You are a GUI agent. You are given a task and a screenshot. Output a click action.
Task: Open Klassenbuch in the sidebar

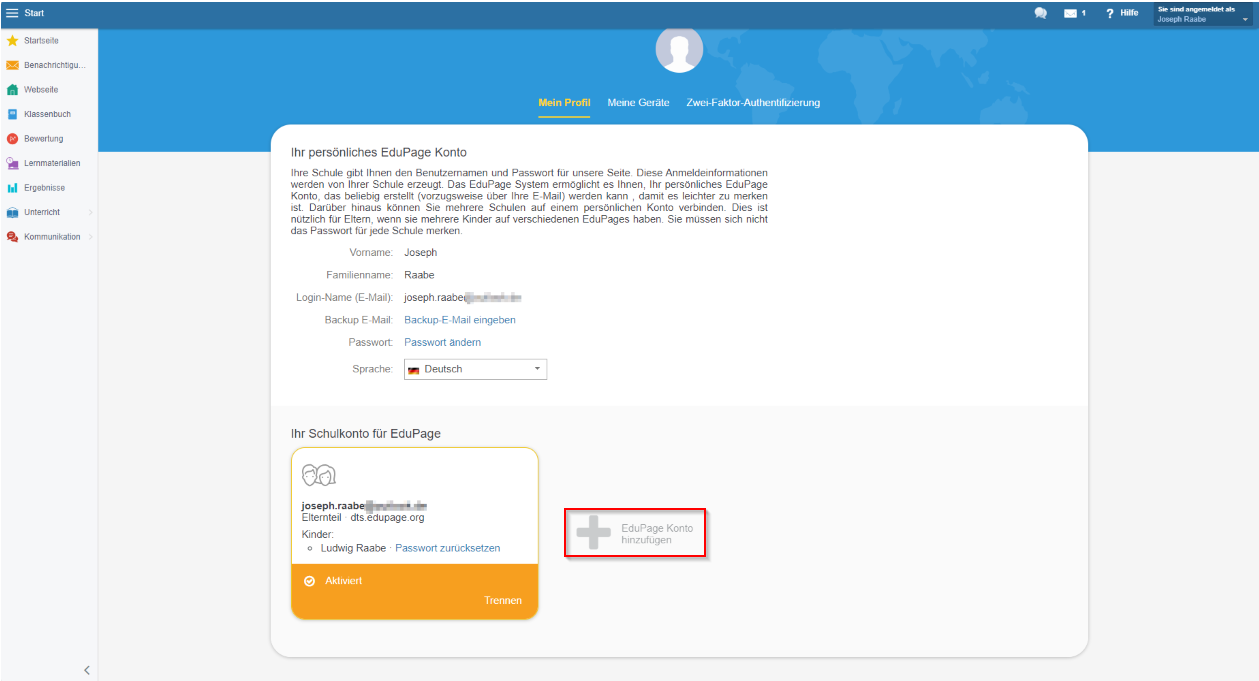pyautogui.click(x=49, y=114)
